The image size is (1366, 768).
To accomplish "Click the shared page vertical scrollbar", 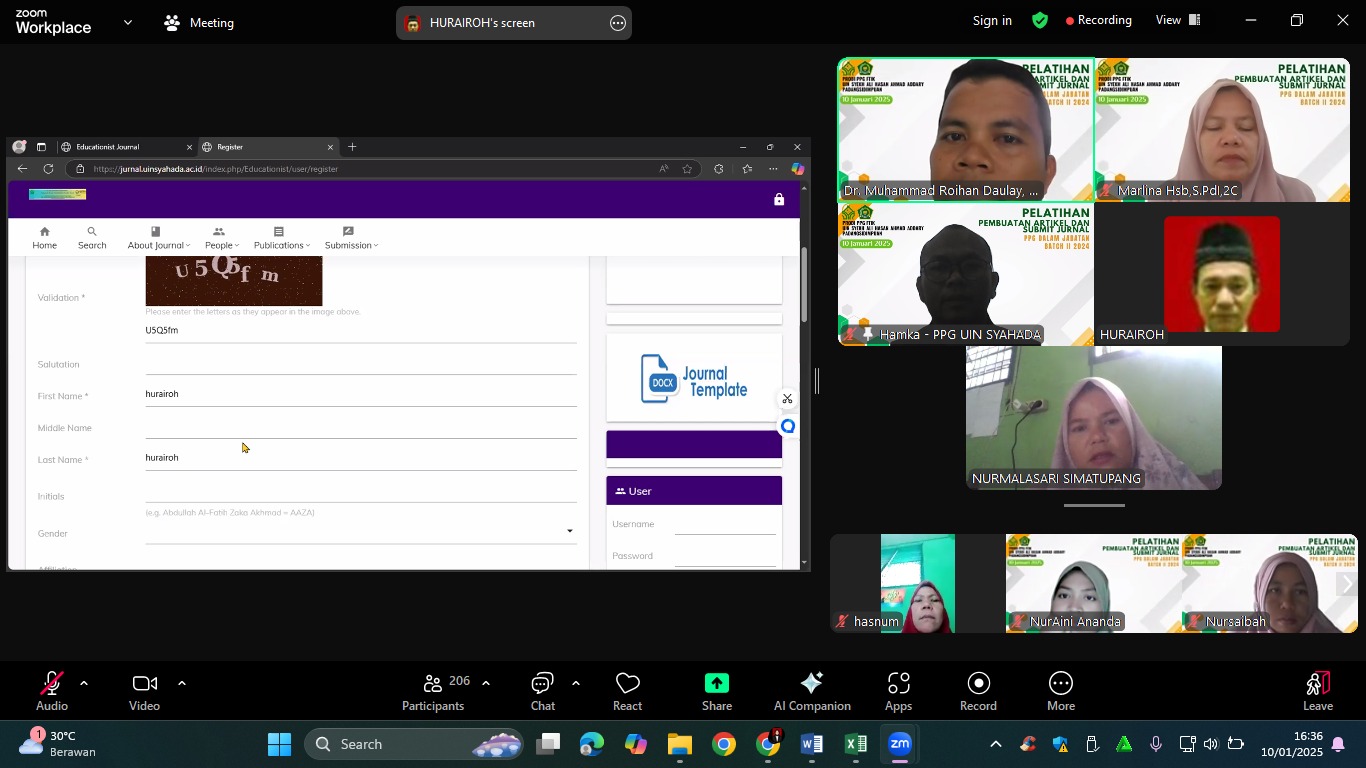I will (x=804, y=285).
